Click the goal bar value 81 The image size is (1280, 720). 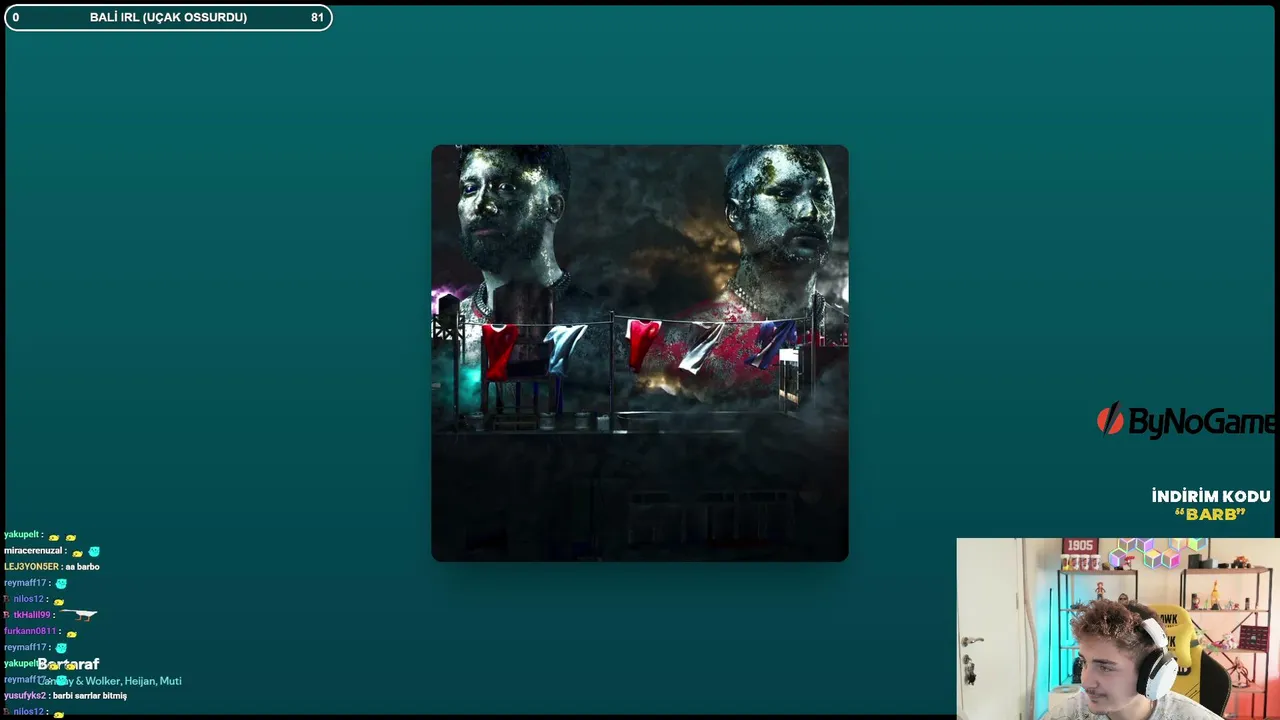(x=317, y=17)
